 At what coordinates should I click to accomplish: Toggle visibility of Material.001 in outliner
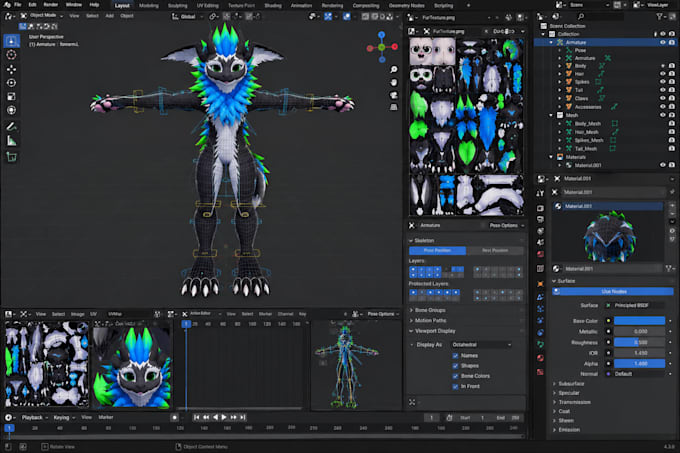tap(663, 165)
